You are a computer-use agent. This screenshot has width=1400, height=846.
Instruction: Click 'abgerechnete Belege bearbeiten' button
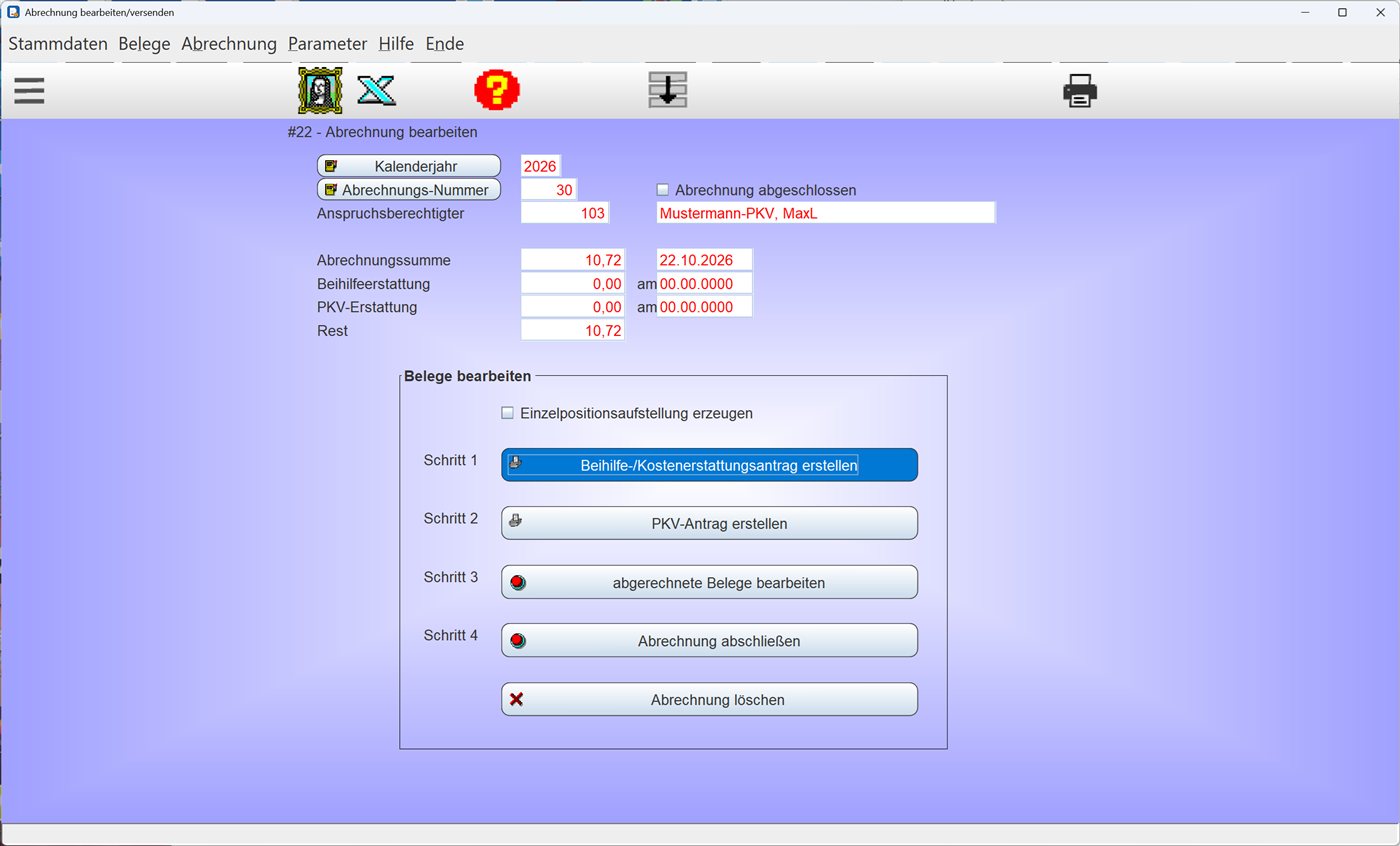[x=709, y=582]
